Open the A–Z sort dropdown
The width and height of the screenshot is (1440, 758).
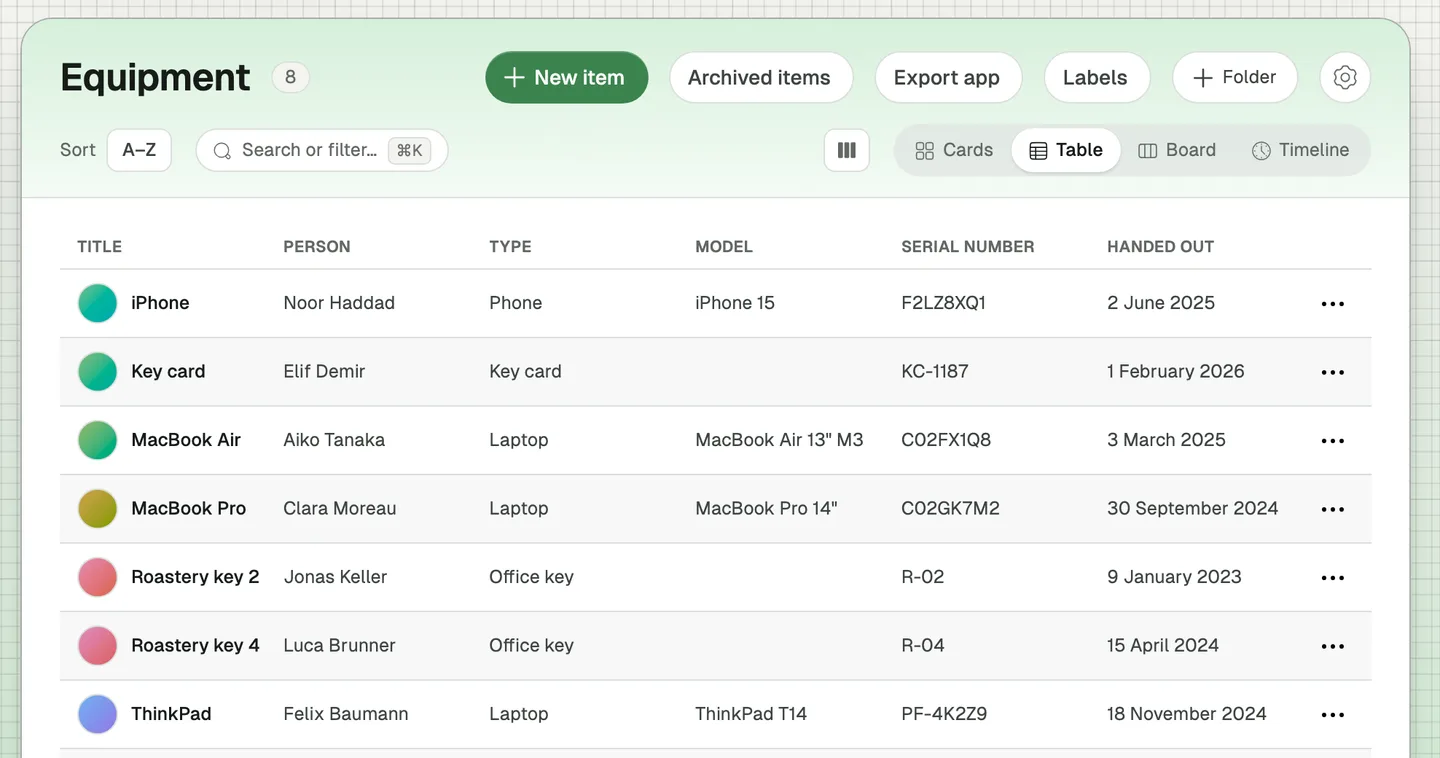point(139,150)
